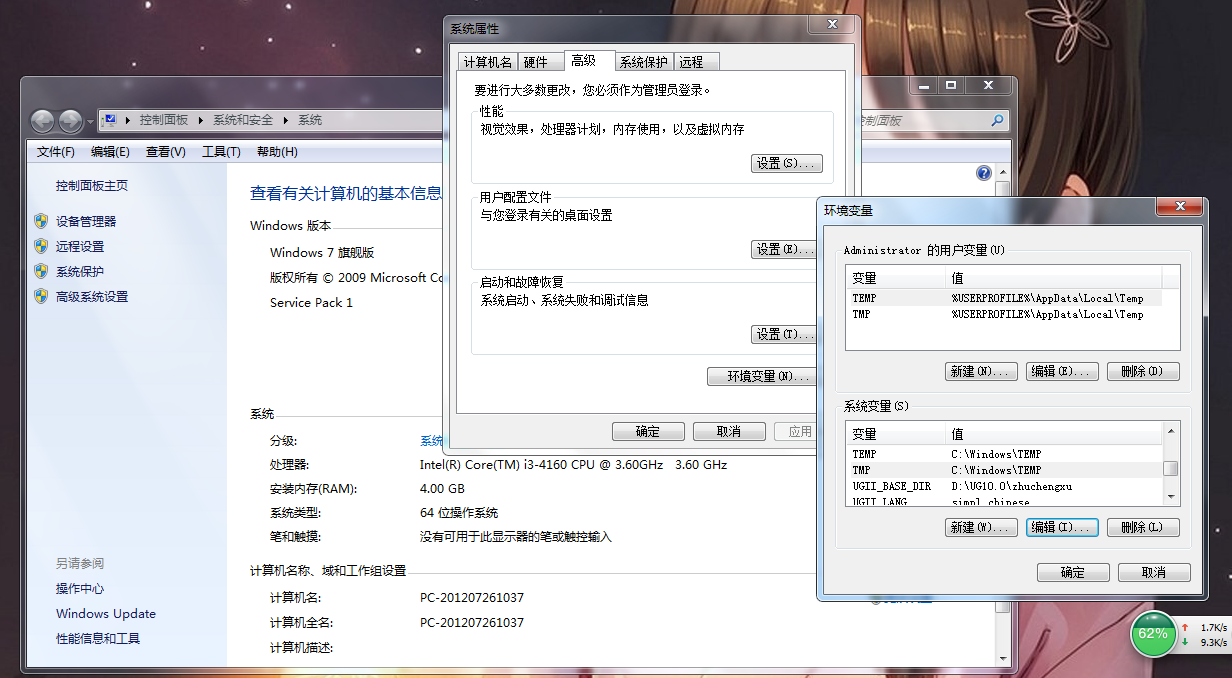This screenshot has width=1232, height=678.
Task: Open 操作中心 link
Action: pos(80,589)
